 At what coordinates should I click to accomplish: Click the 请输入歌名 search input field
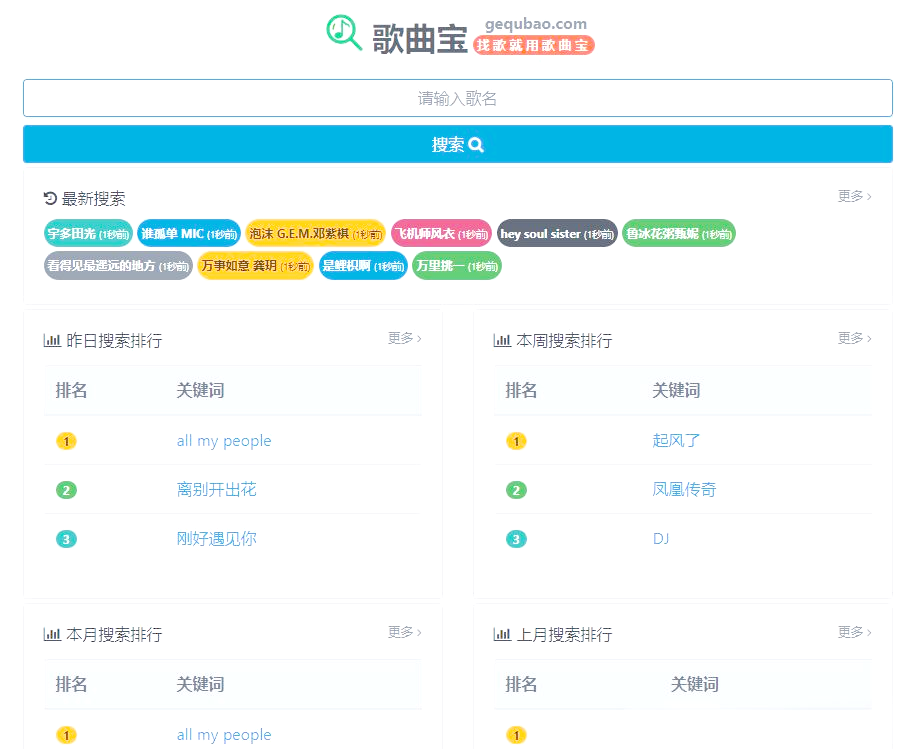[x=458, y=97]
